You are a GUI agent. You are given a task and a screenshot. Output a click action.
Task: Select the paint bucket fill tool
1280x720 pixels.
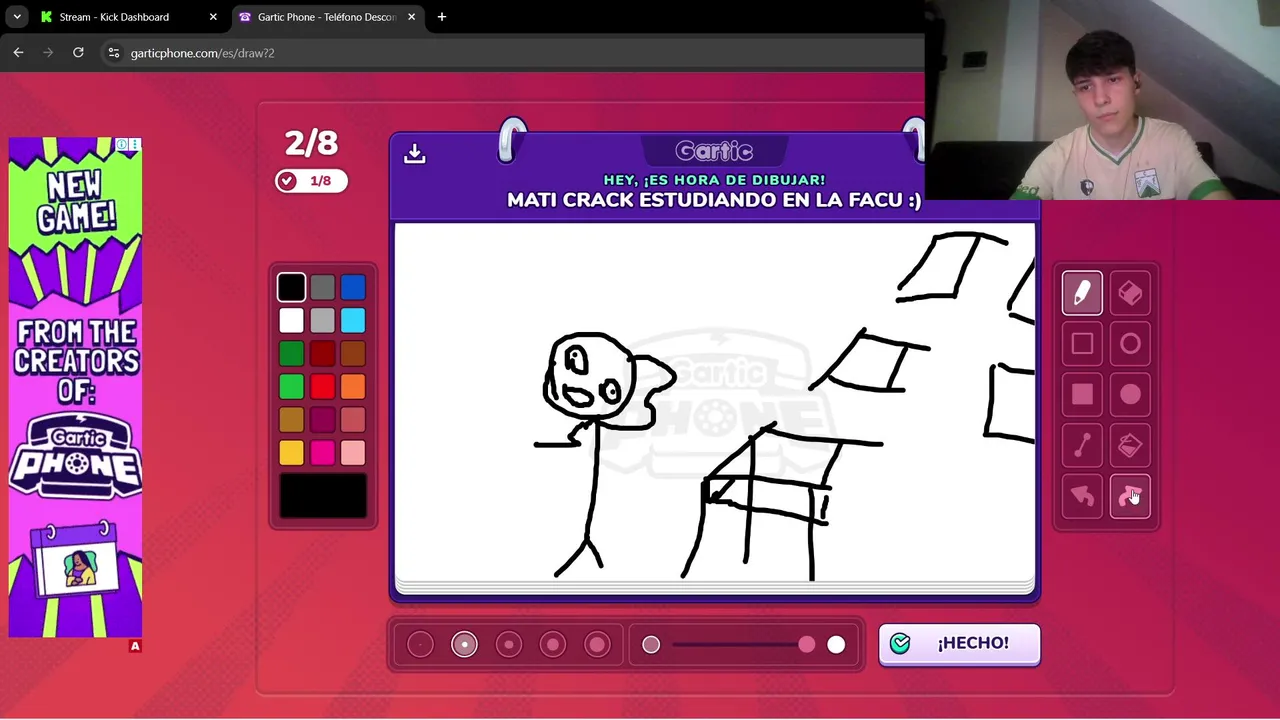(x=1130, y=446)
